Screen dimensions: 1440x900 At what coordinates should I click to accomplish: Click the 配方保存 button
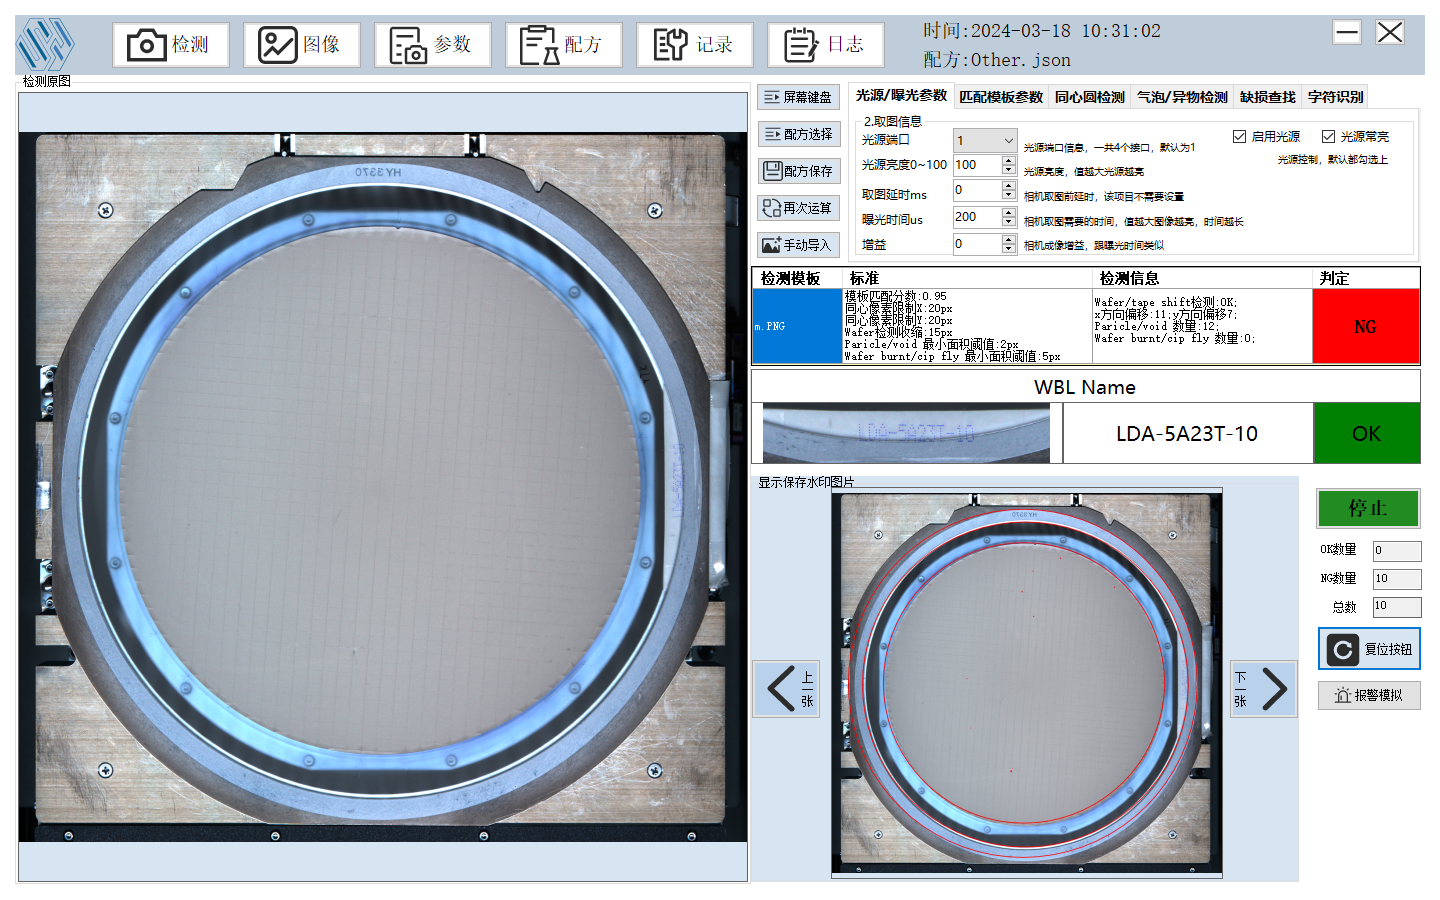798,171
